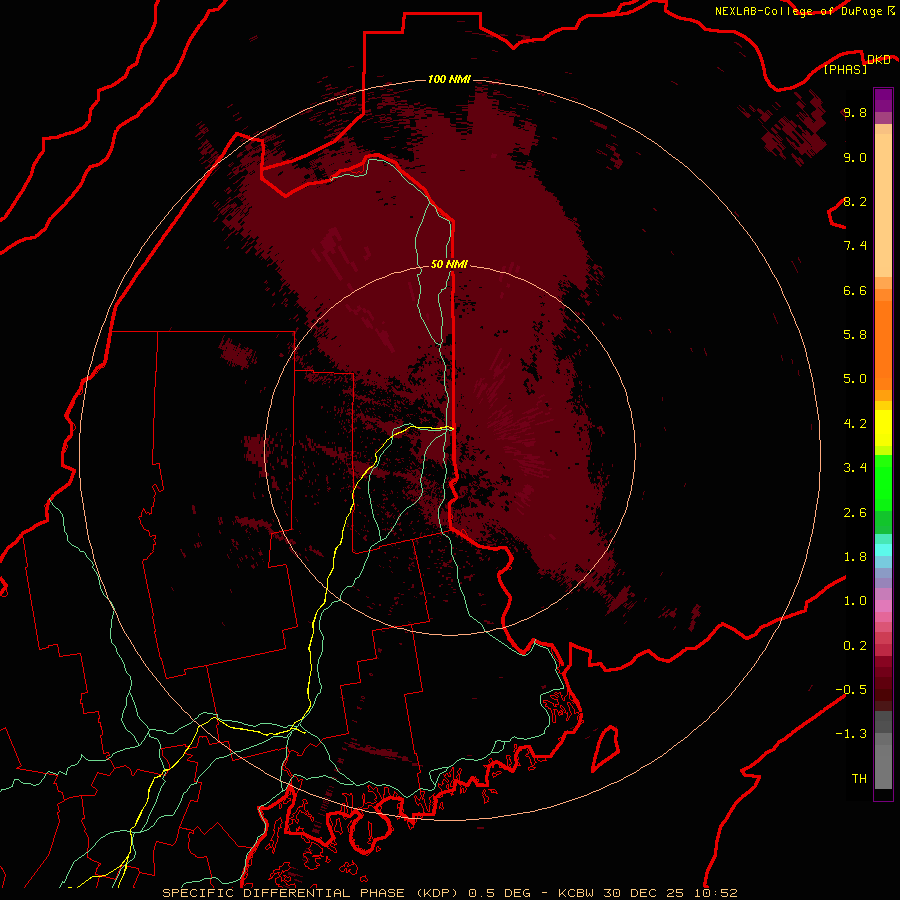Click the -1.3 value on the color scale

851,734
